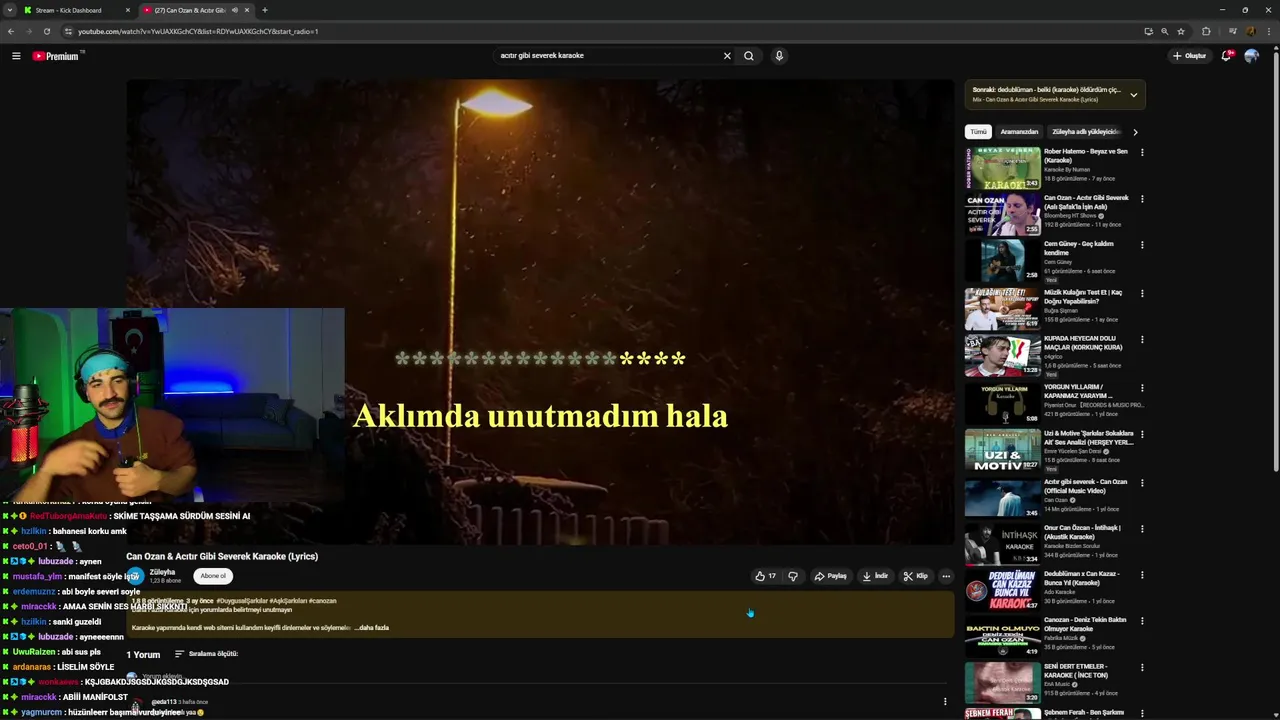Open KUPADA HEYECAN DOLU MAÇLAR title

(1083, 343)
